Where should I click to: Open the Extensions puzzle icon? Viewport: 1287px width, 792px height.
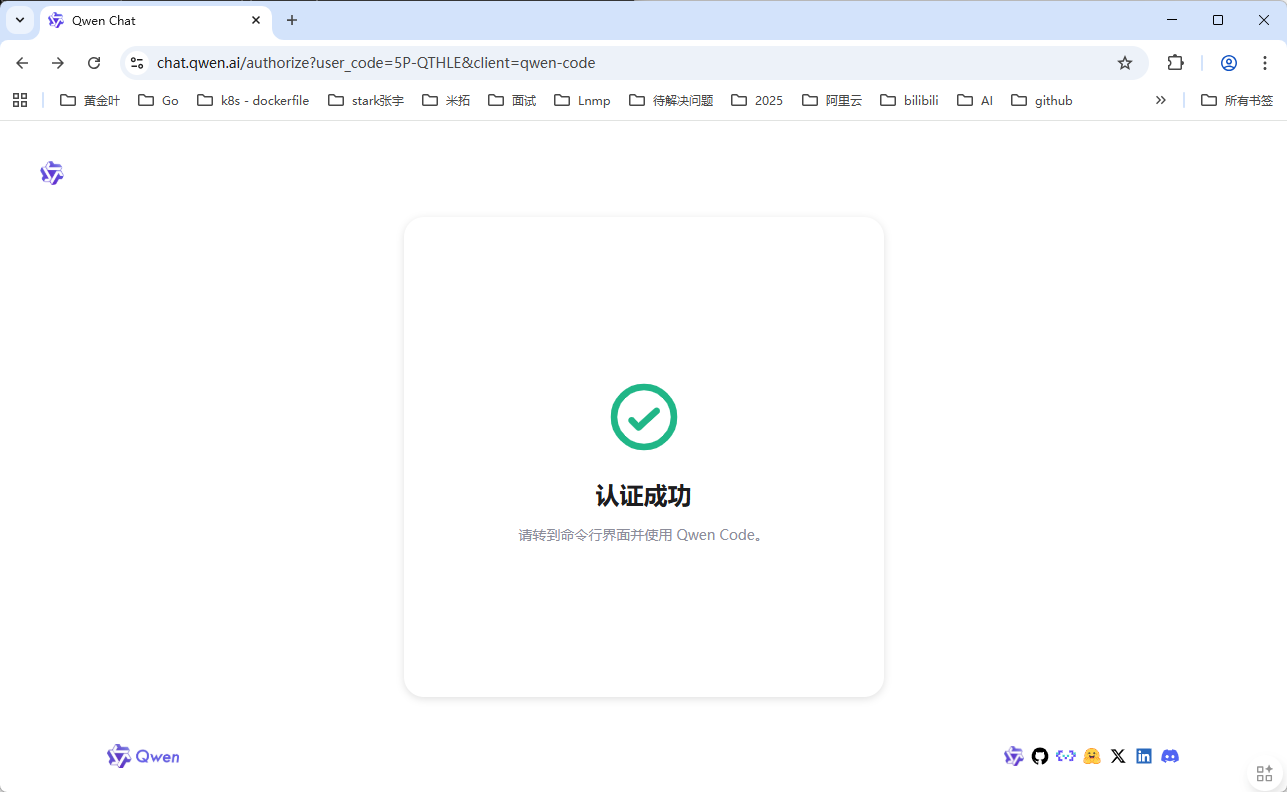point(1176,63)
